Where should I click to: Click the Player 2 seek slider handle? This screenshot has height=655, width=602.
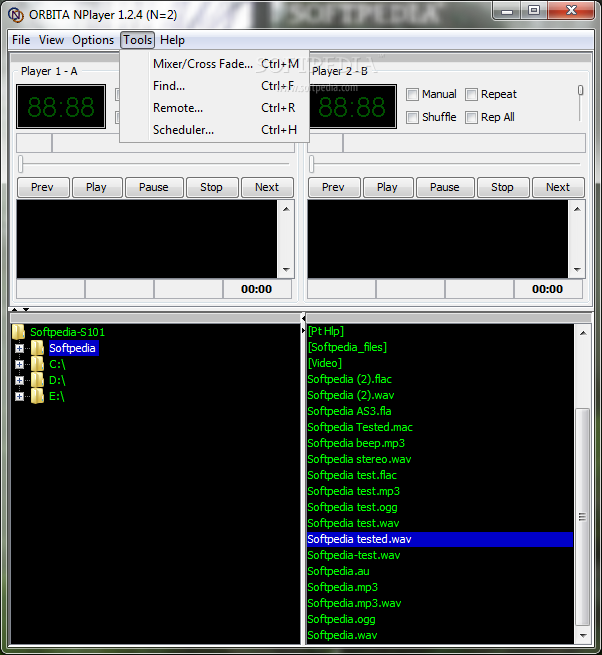pyautogui.click(x=311, y=164)
